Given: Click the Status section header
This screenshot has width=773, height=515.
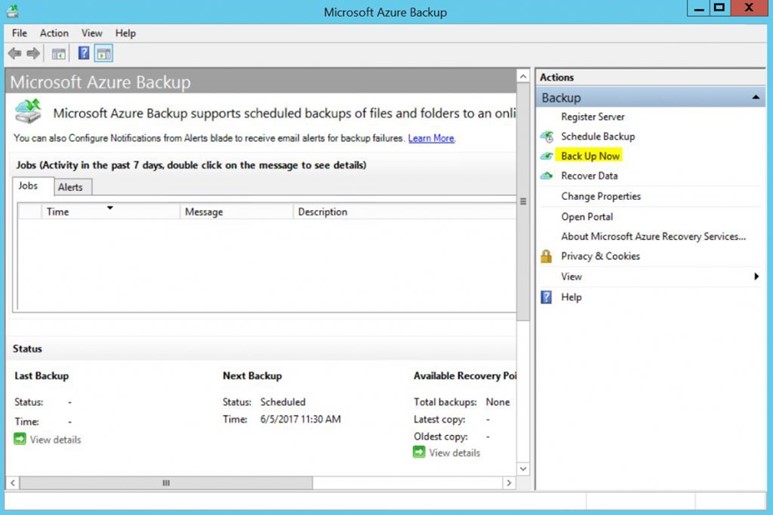Looking at the screenshot, I should click(x=27, y=348).
